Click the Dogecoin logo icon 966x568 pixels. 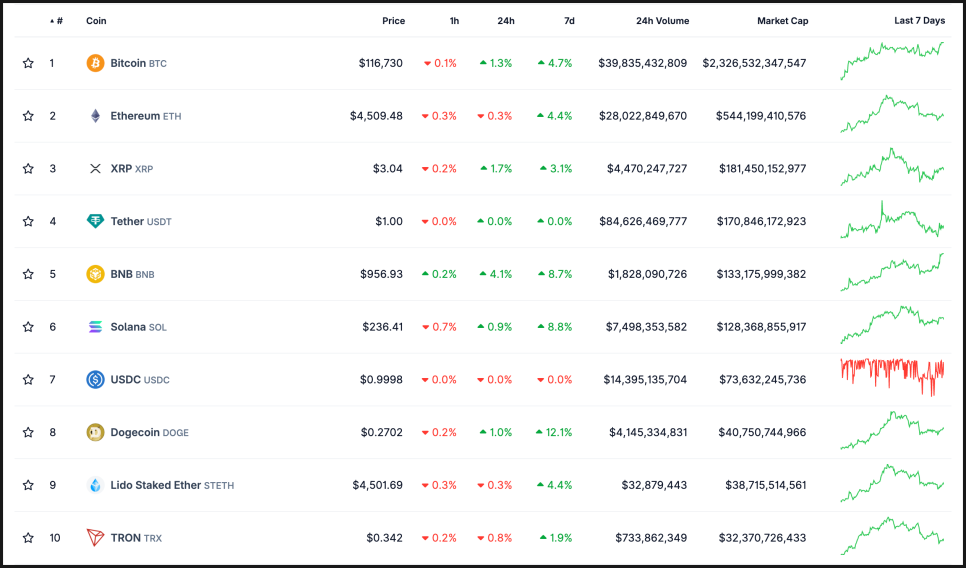coord(95,432)
